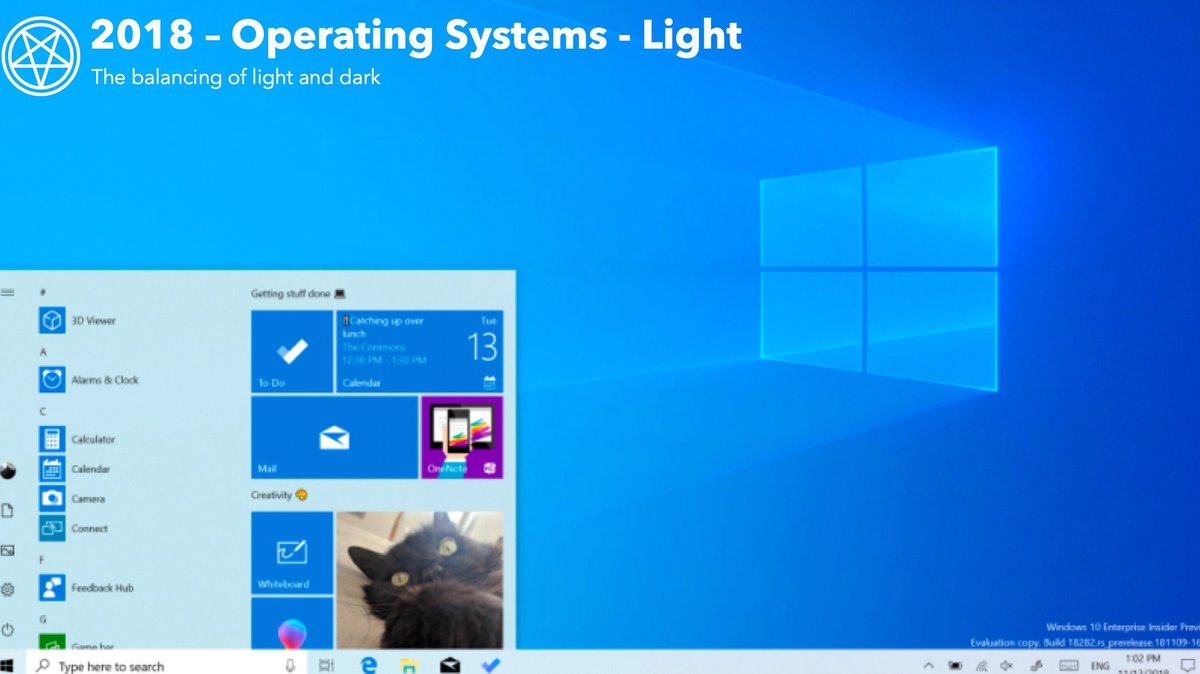This screenshot has height=674, width=1200.
Task: Show hidden tray icons chevron
Action: coord(928,665)
